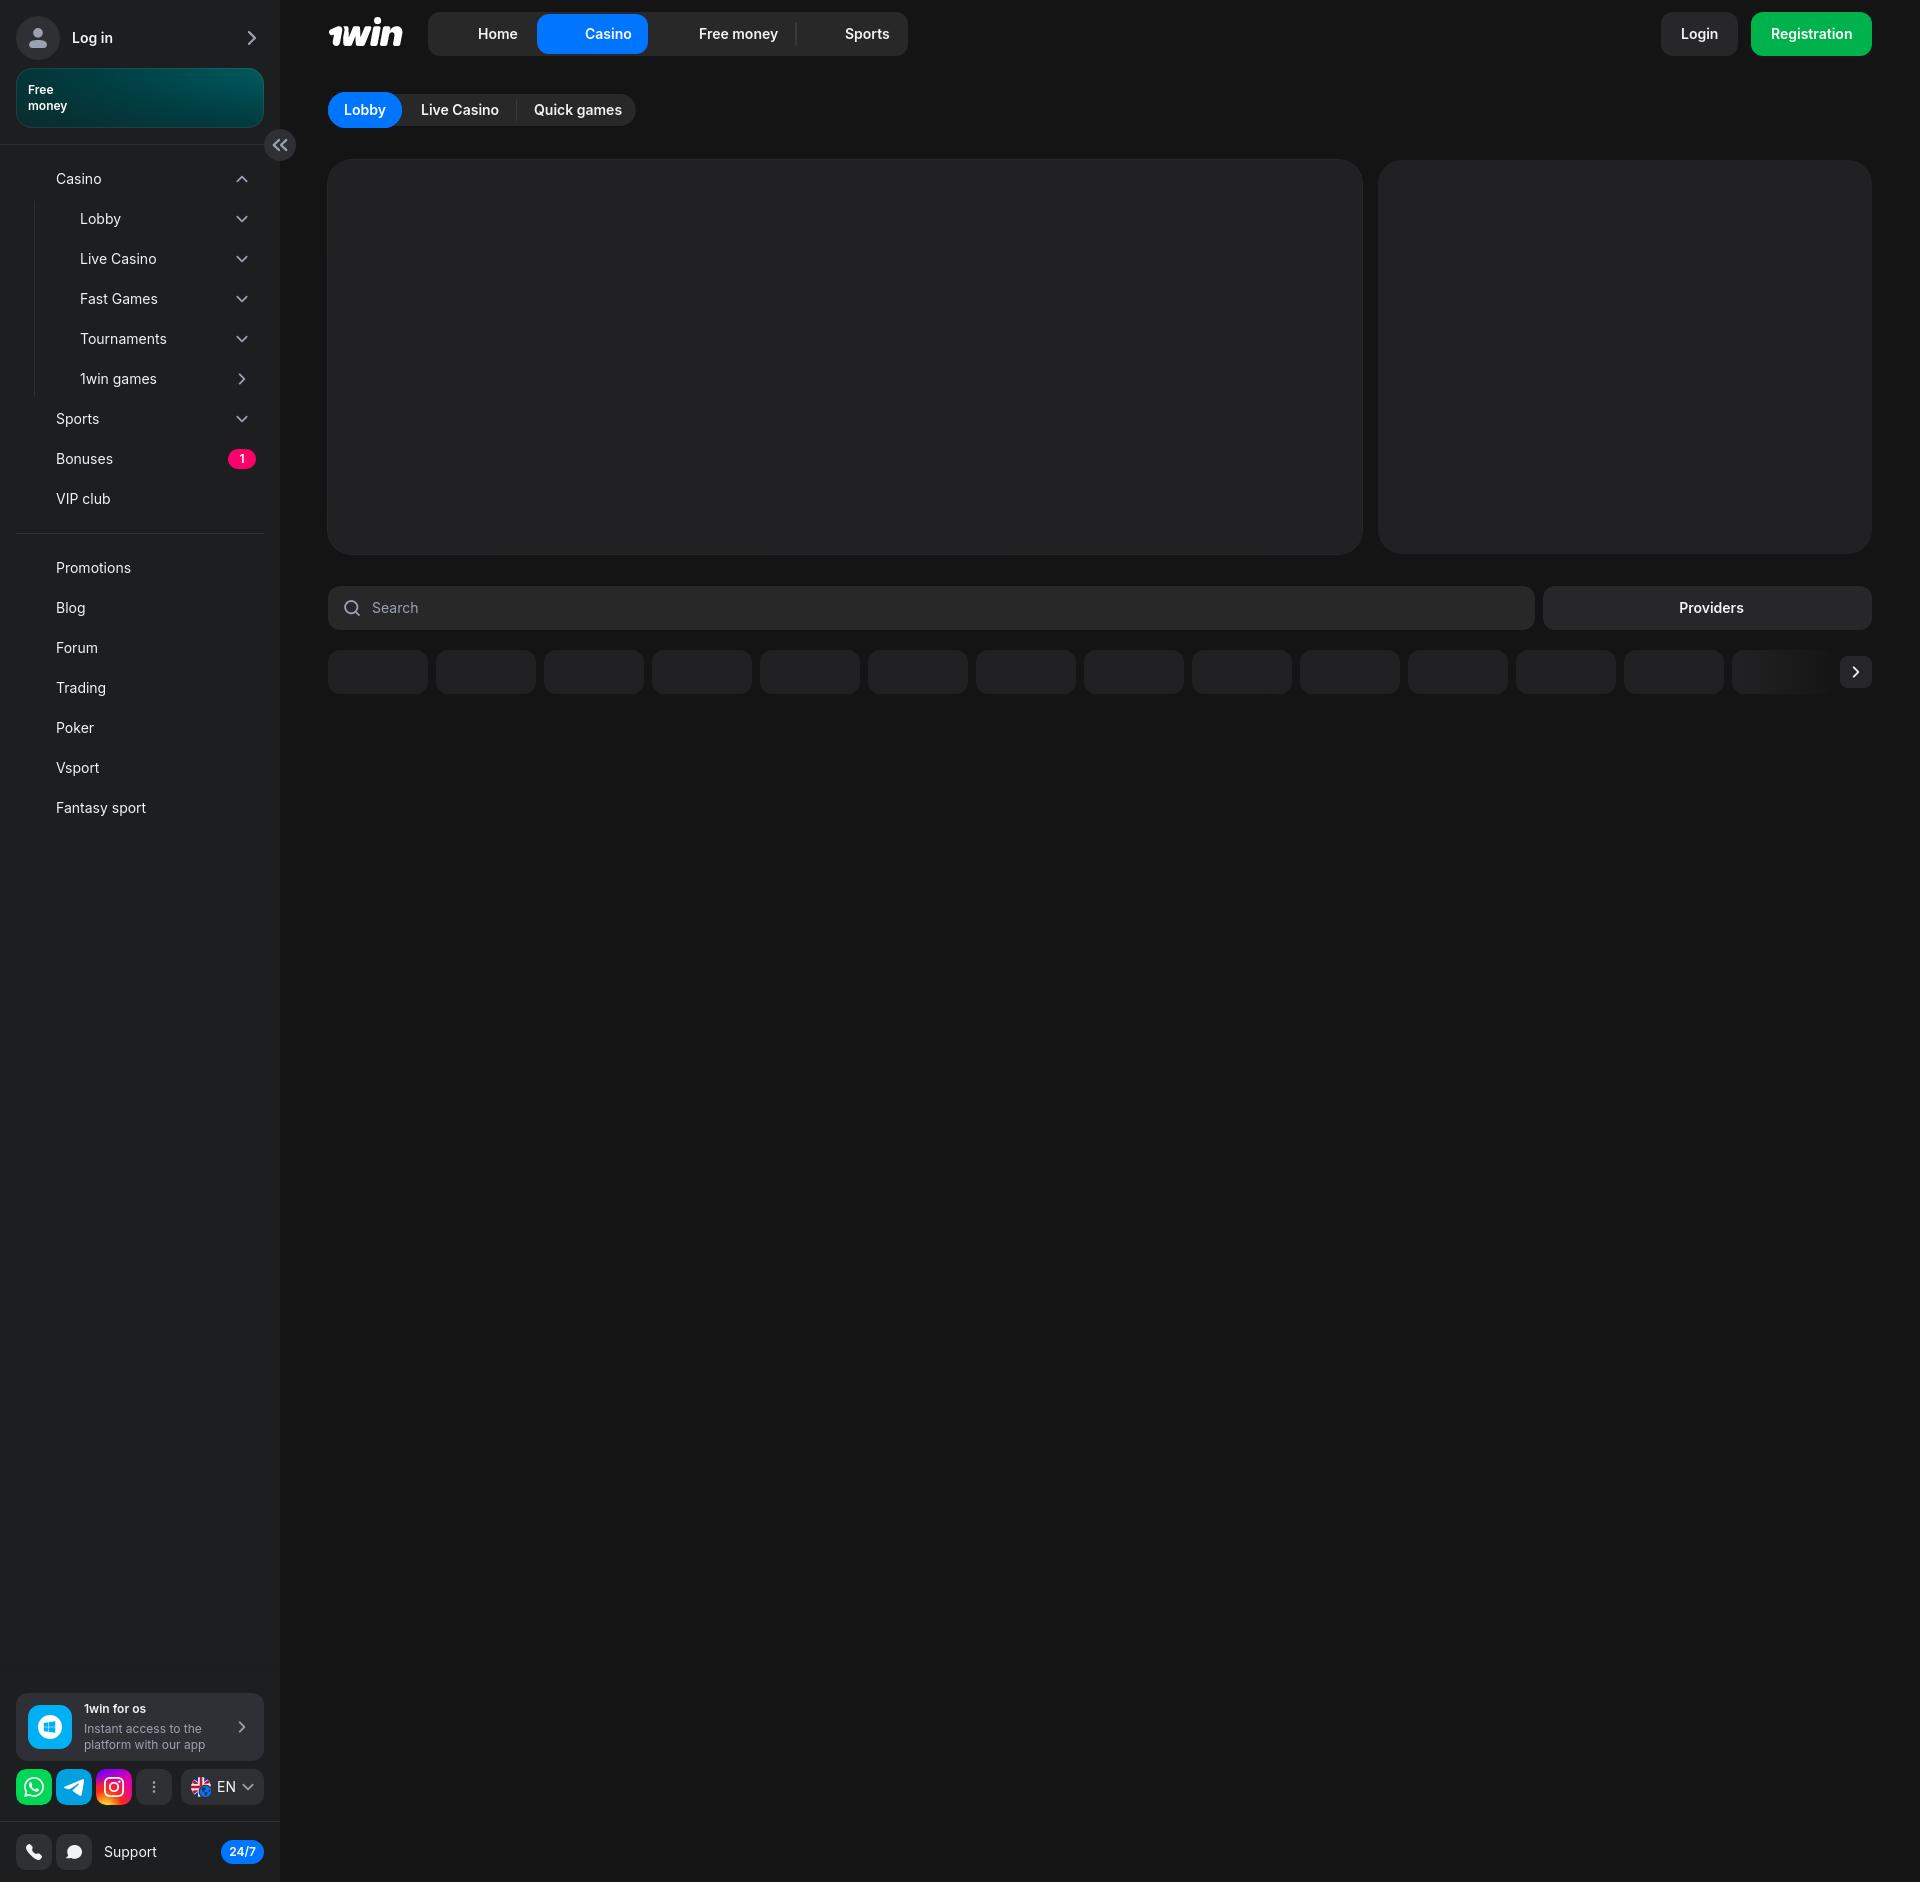Click the WhatsApp icon
Screen dimensions: 1920x1882
34,1787
